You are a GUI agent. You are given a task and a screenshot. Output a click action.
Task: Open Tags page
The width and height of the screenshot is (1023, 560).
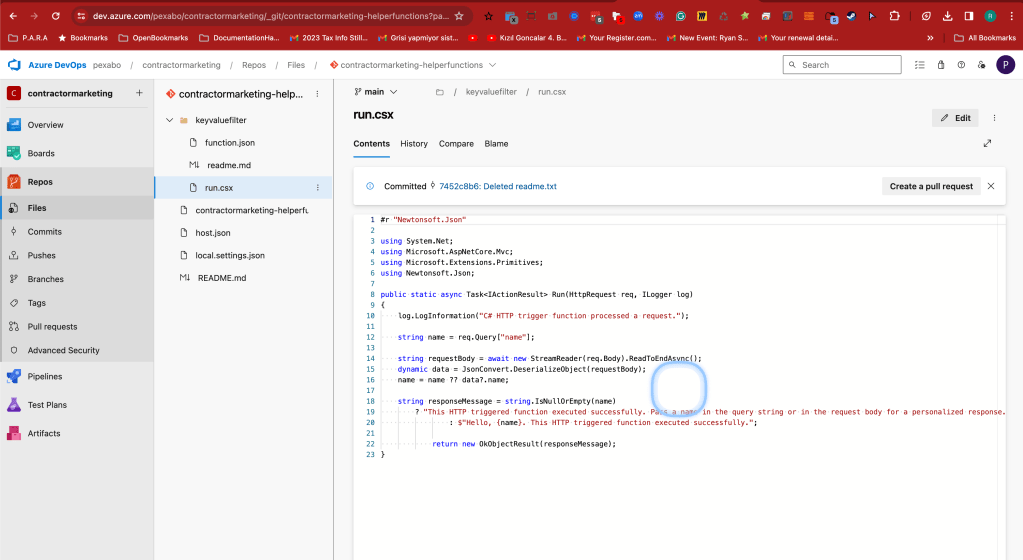click(x=37, y=303)
